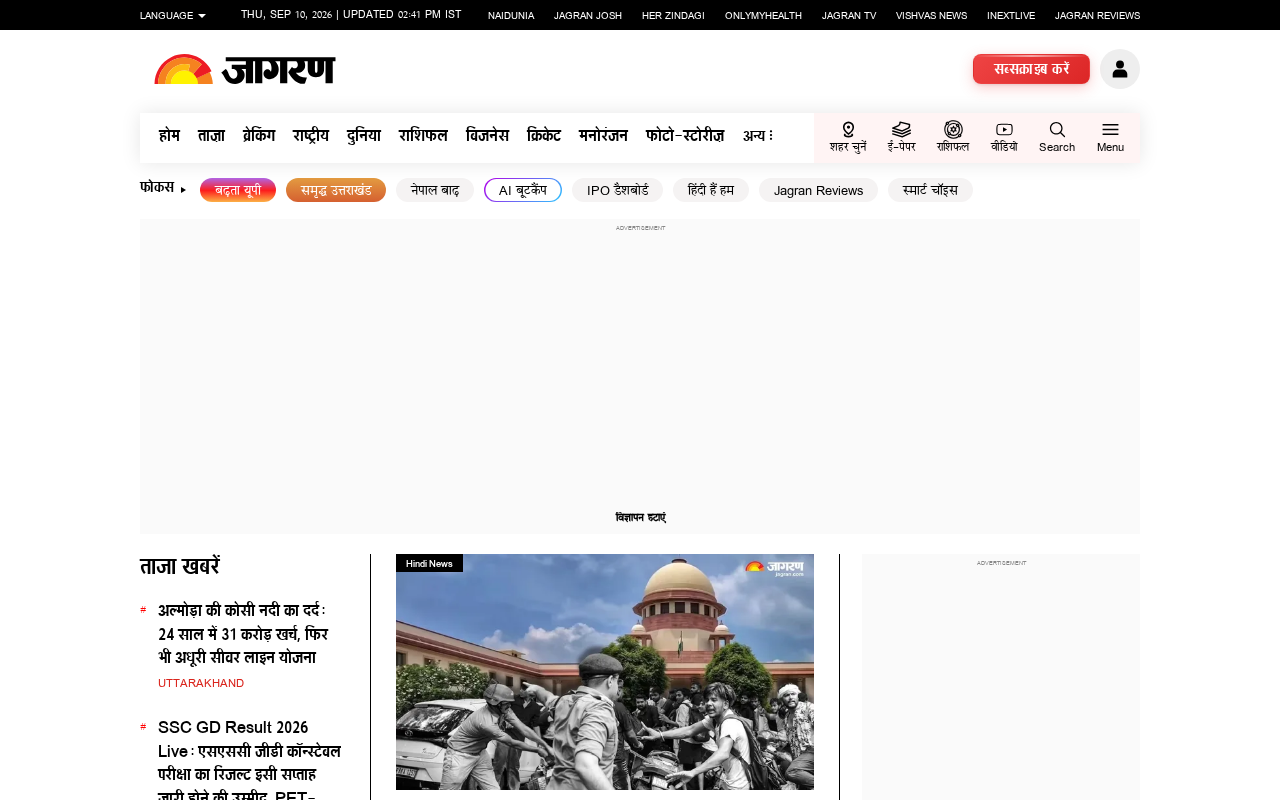Viewport: 1280px width, 800px height.
Task: Open the Naidunia top bar link
Action: (511, 15)
